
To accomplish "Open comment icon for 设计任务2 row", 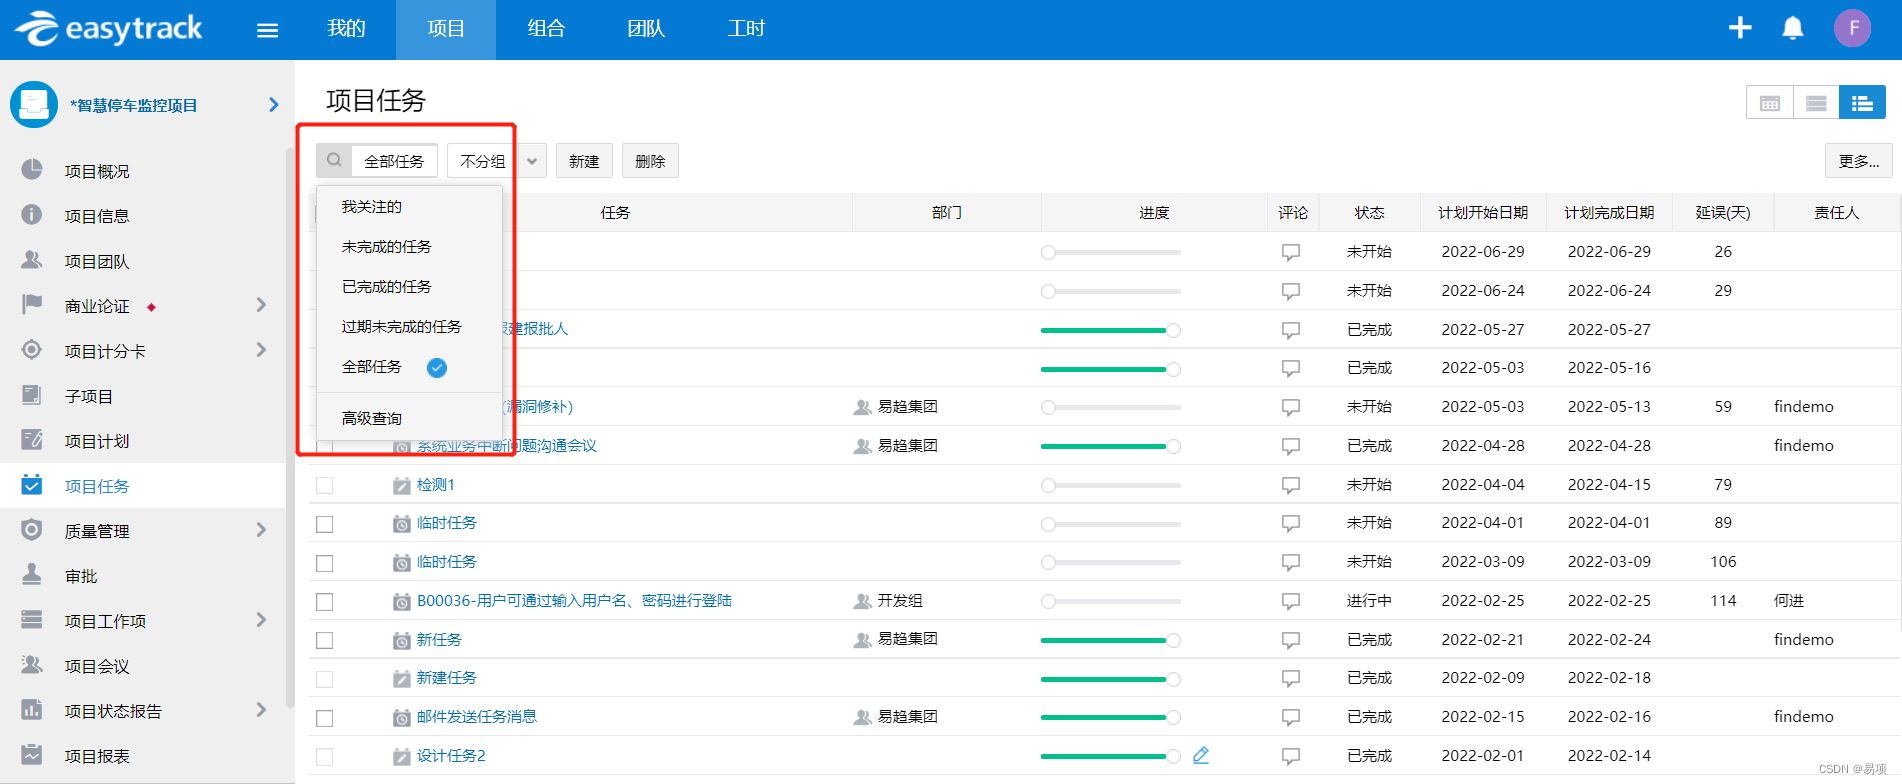I will pos(1291,756).
